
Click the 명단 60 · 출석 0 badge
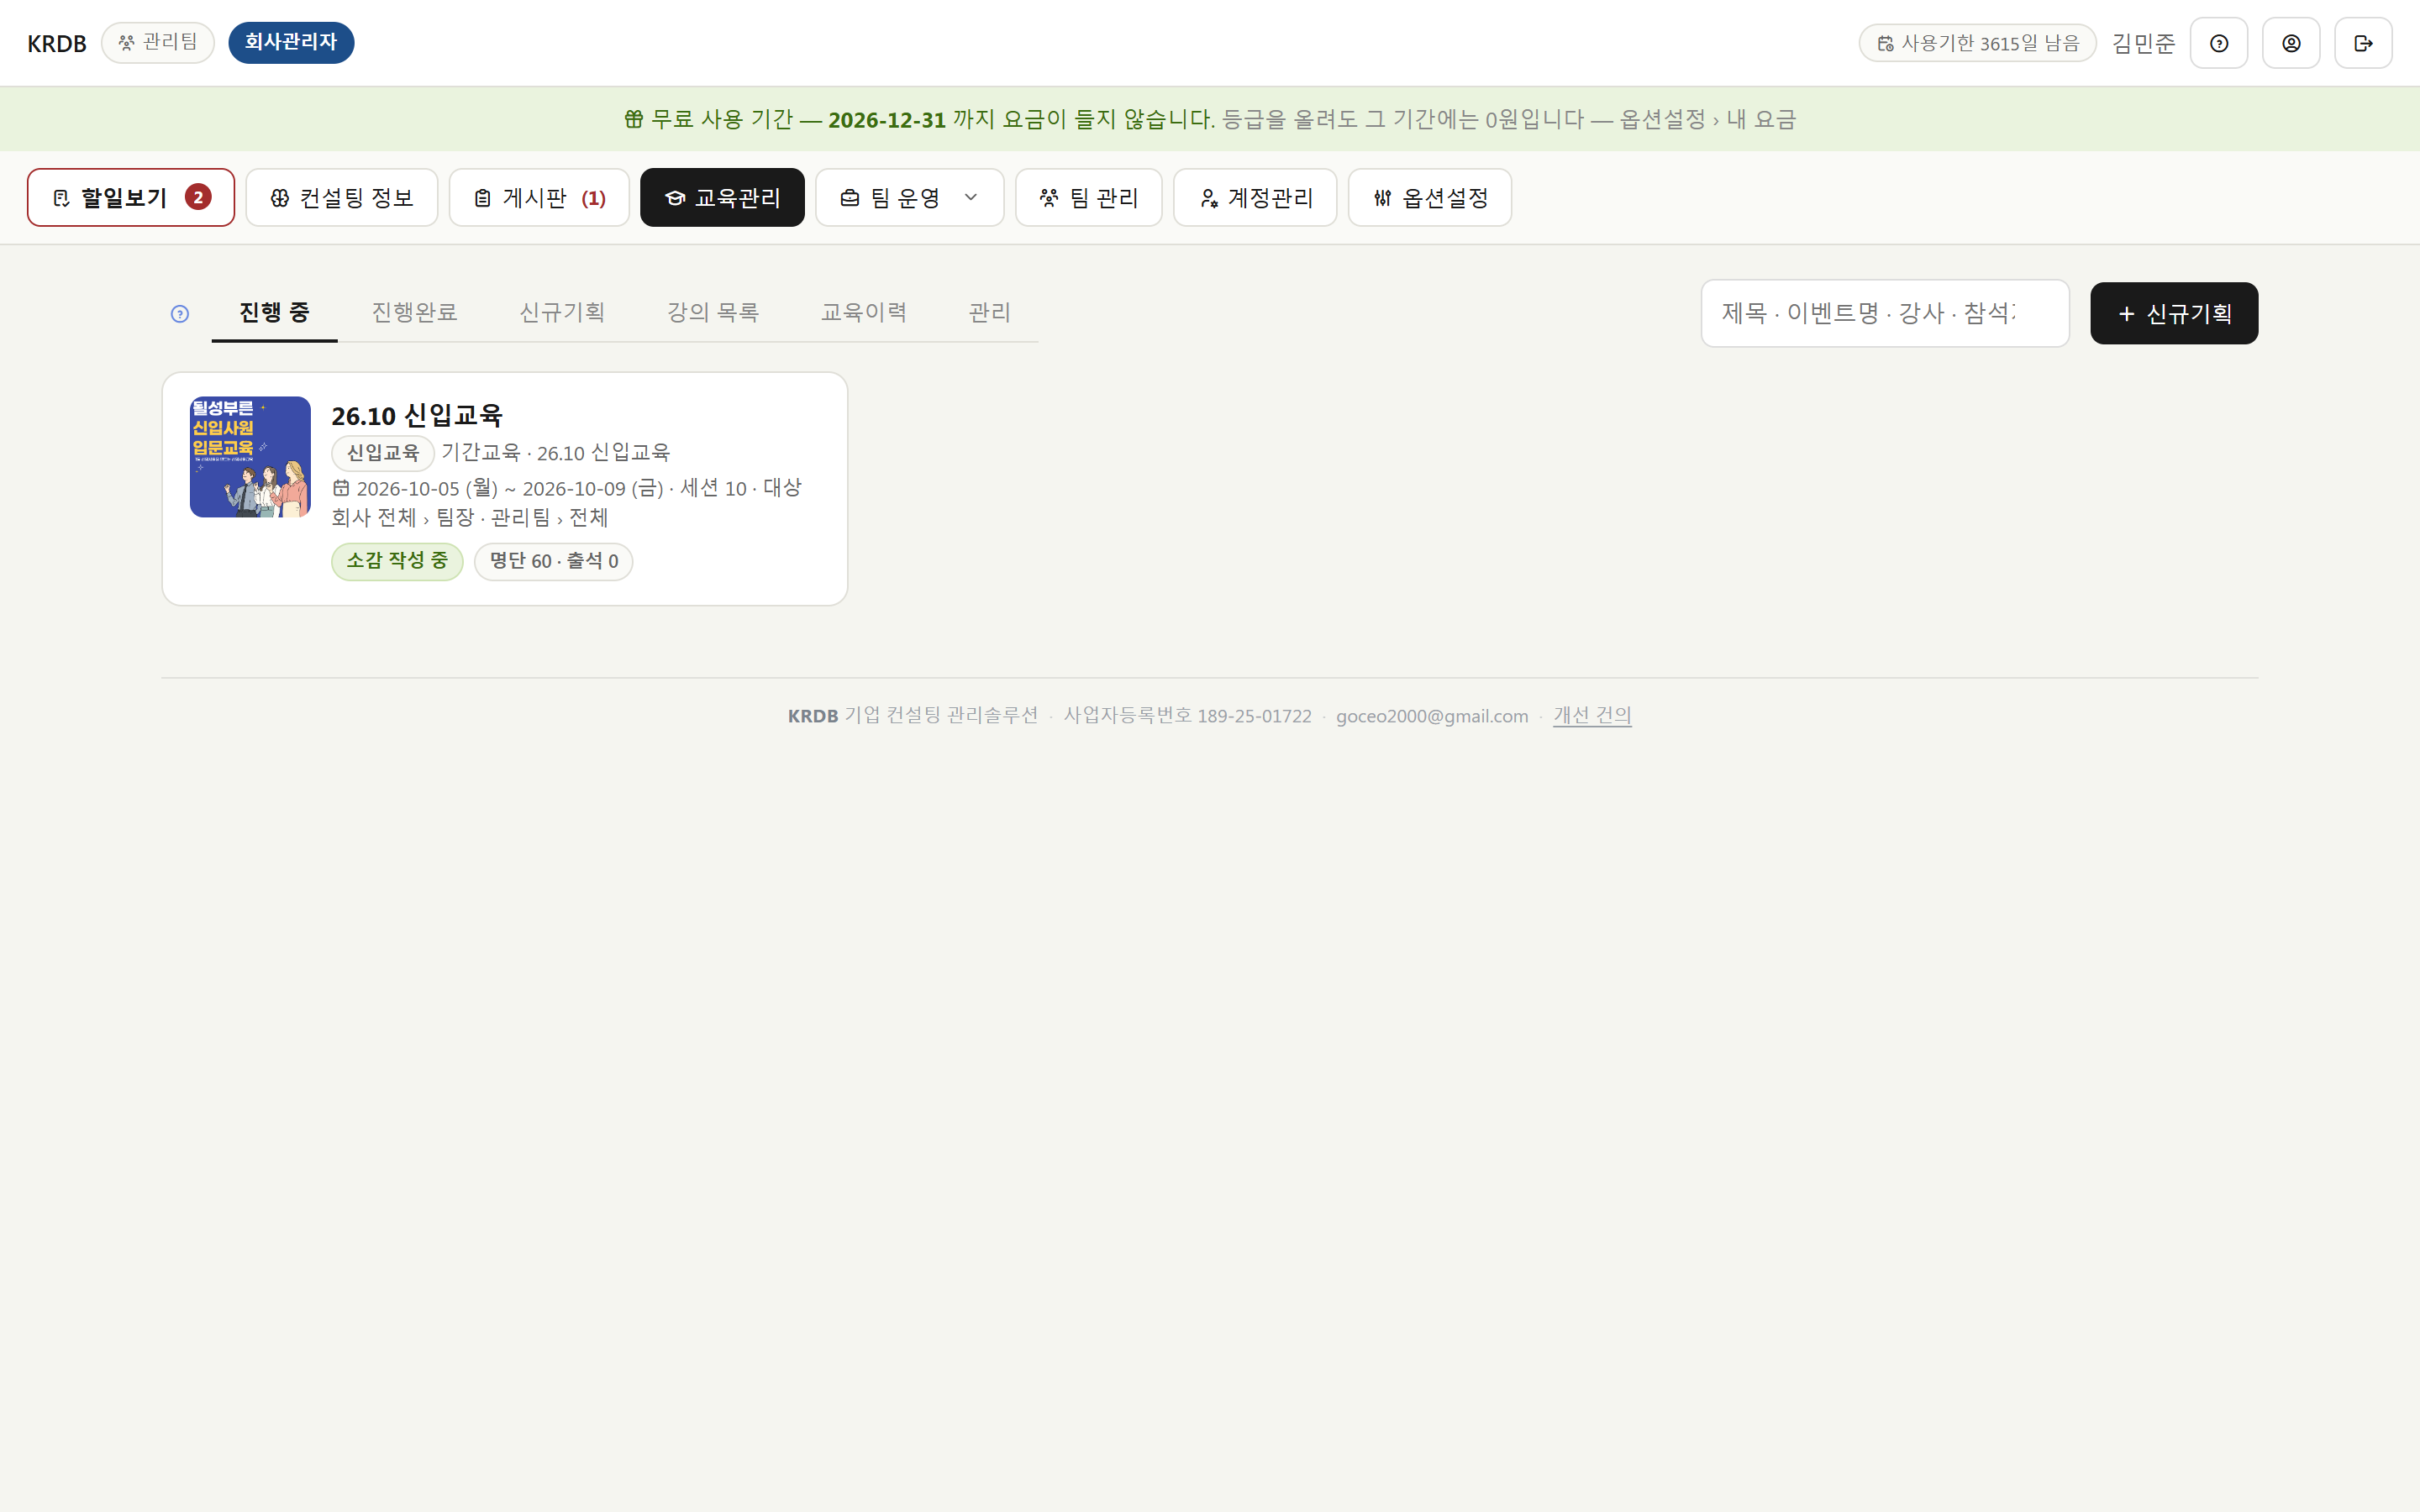[x=554, y=561]
